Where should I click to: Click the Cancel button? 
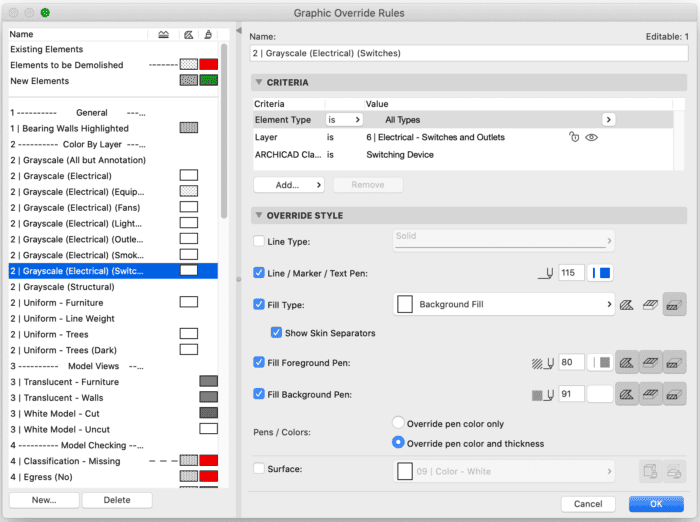click(588, 504)
